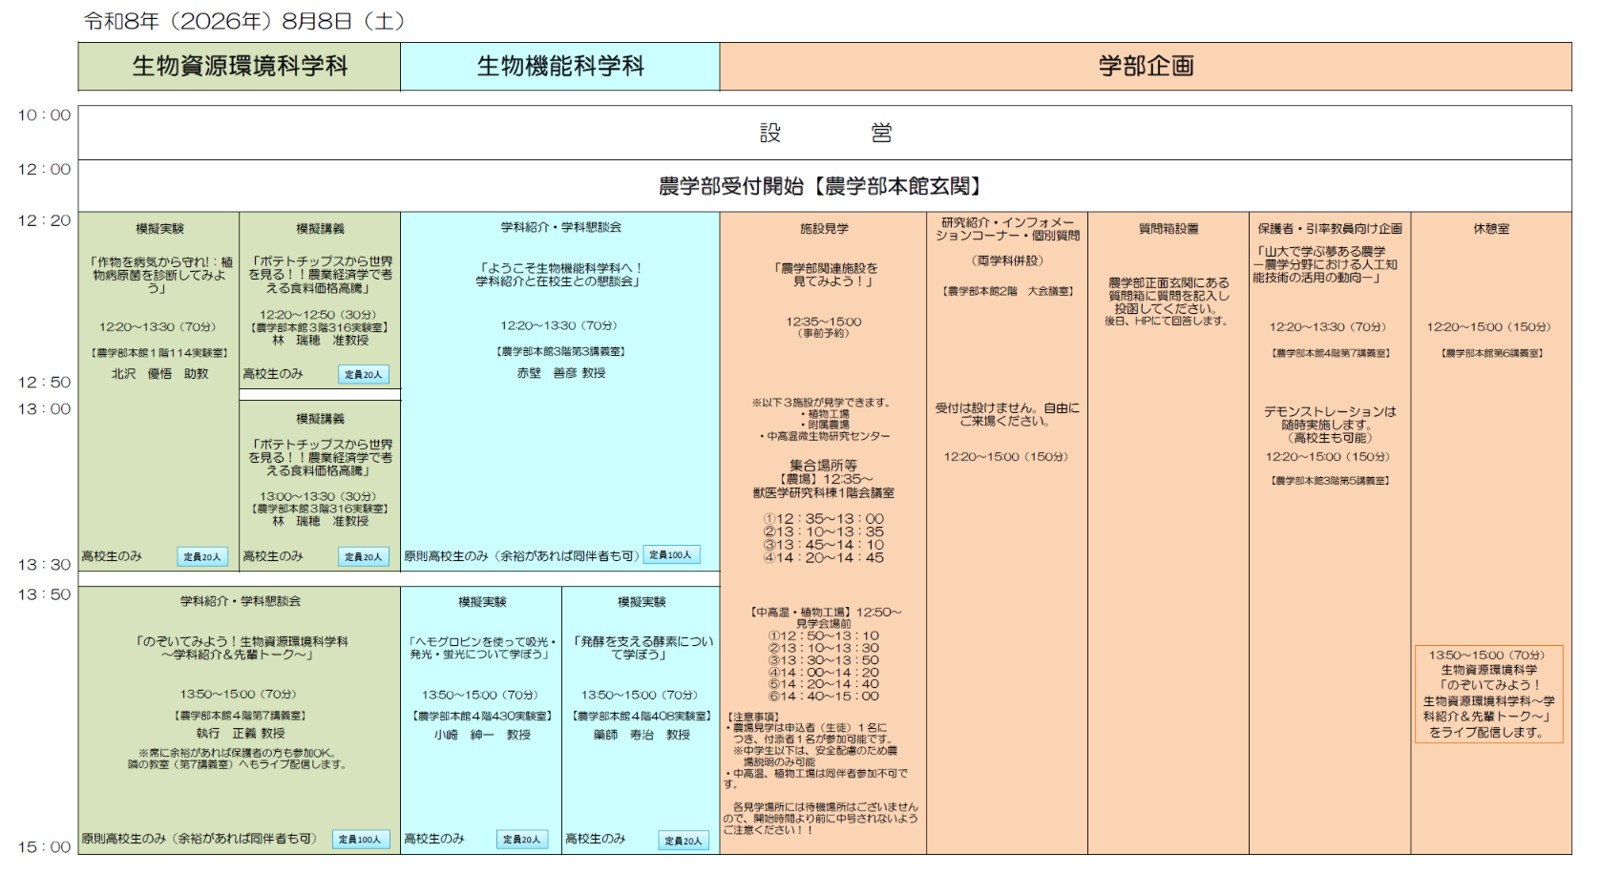Click slot ①12:35~13:00
Screen dimensions: 1600x874
point(824,519)
